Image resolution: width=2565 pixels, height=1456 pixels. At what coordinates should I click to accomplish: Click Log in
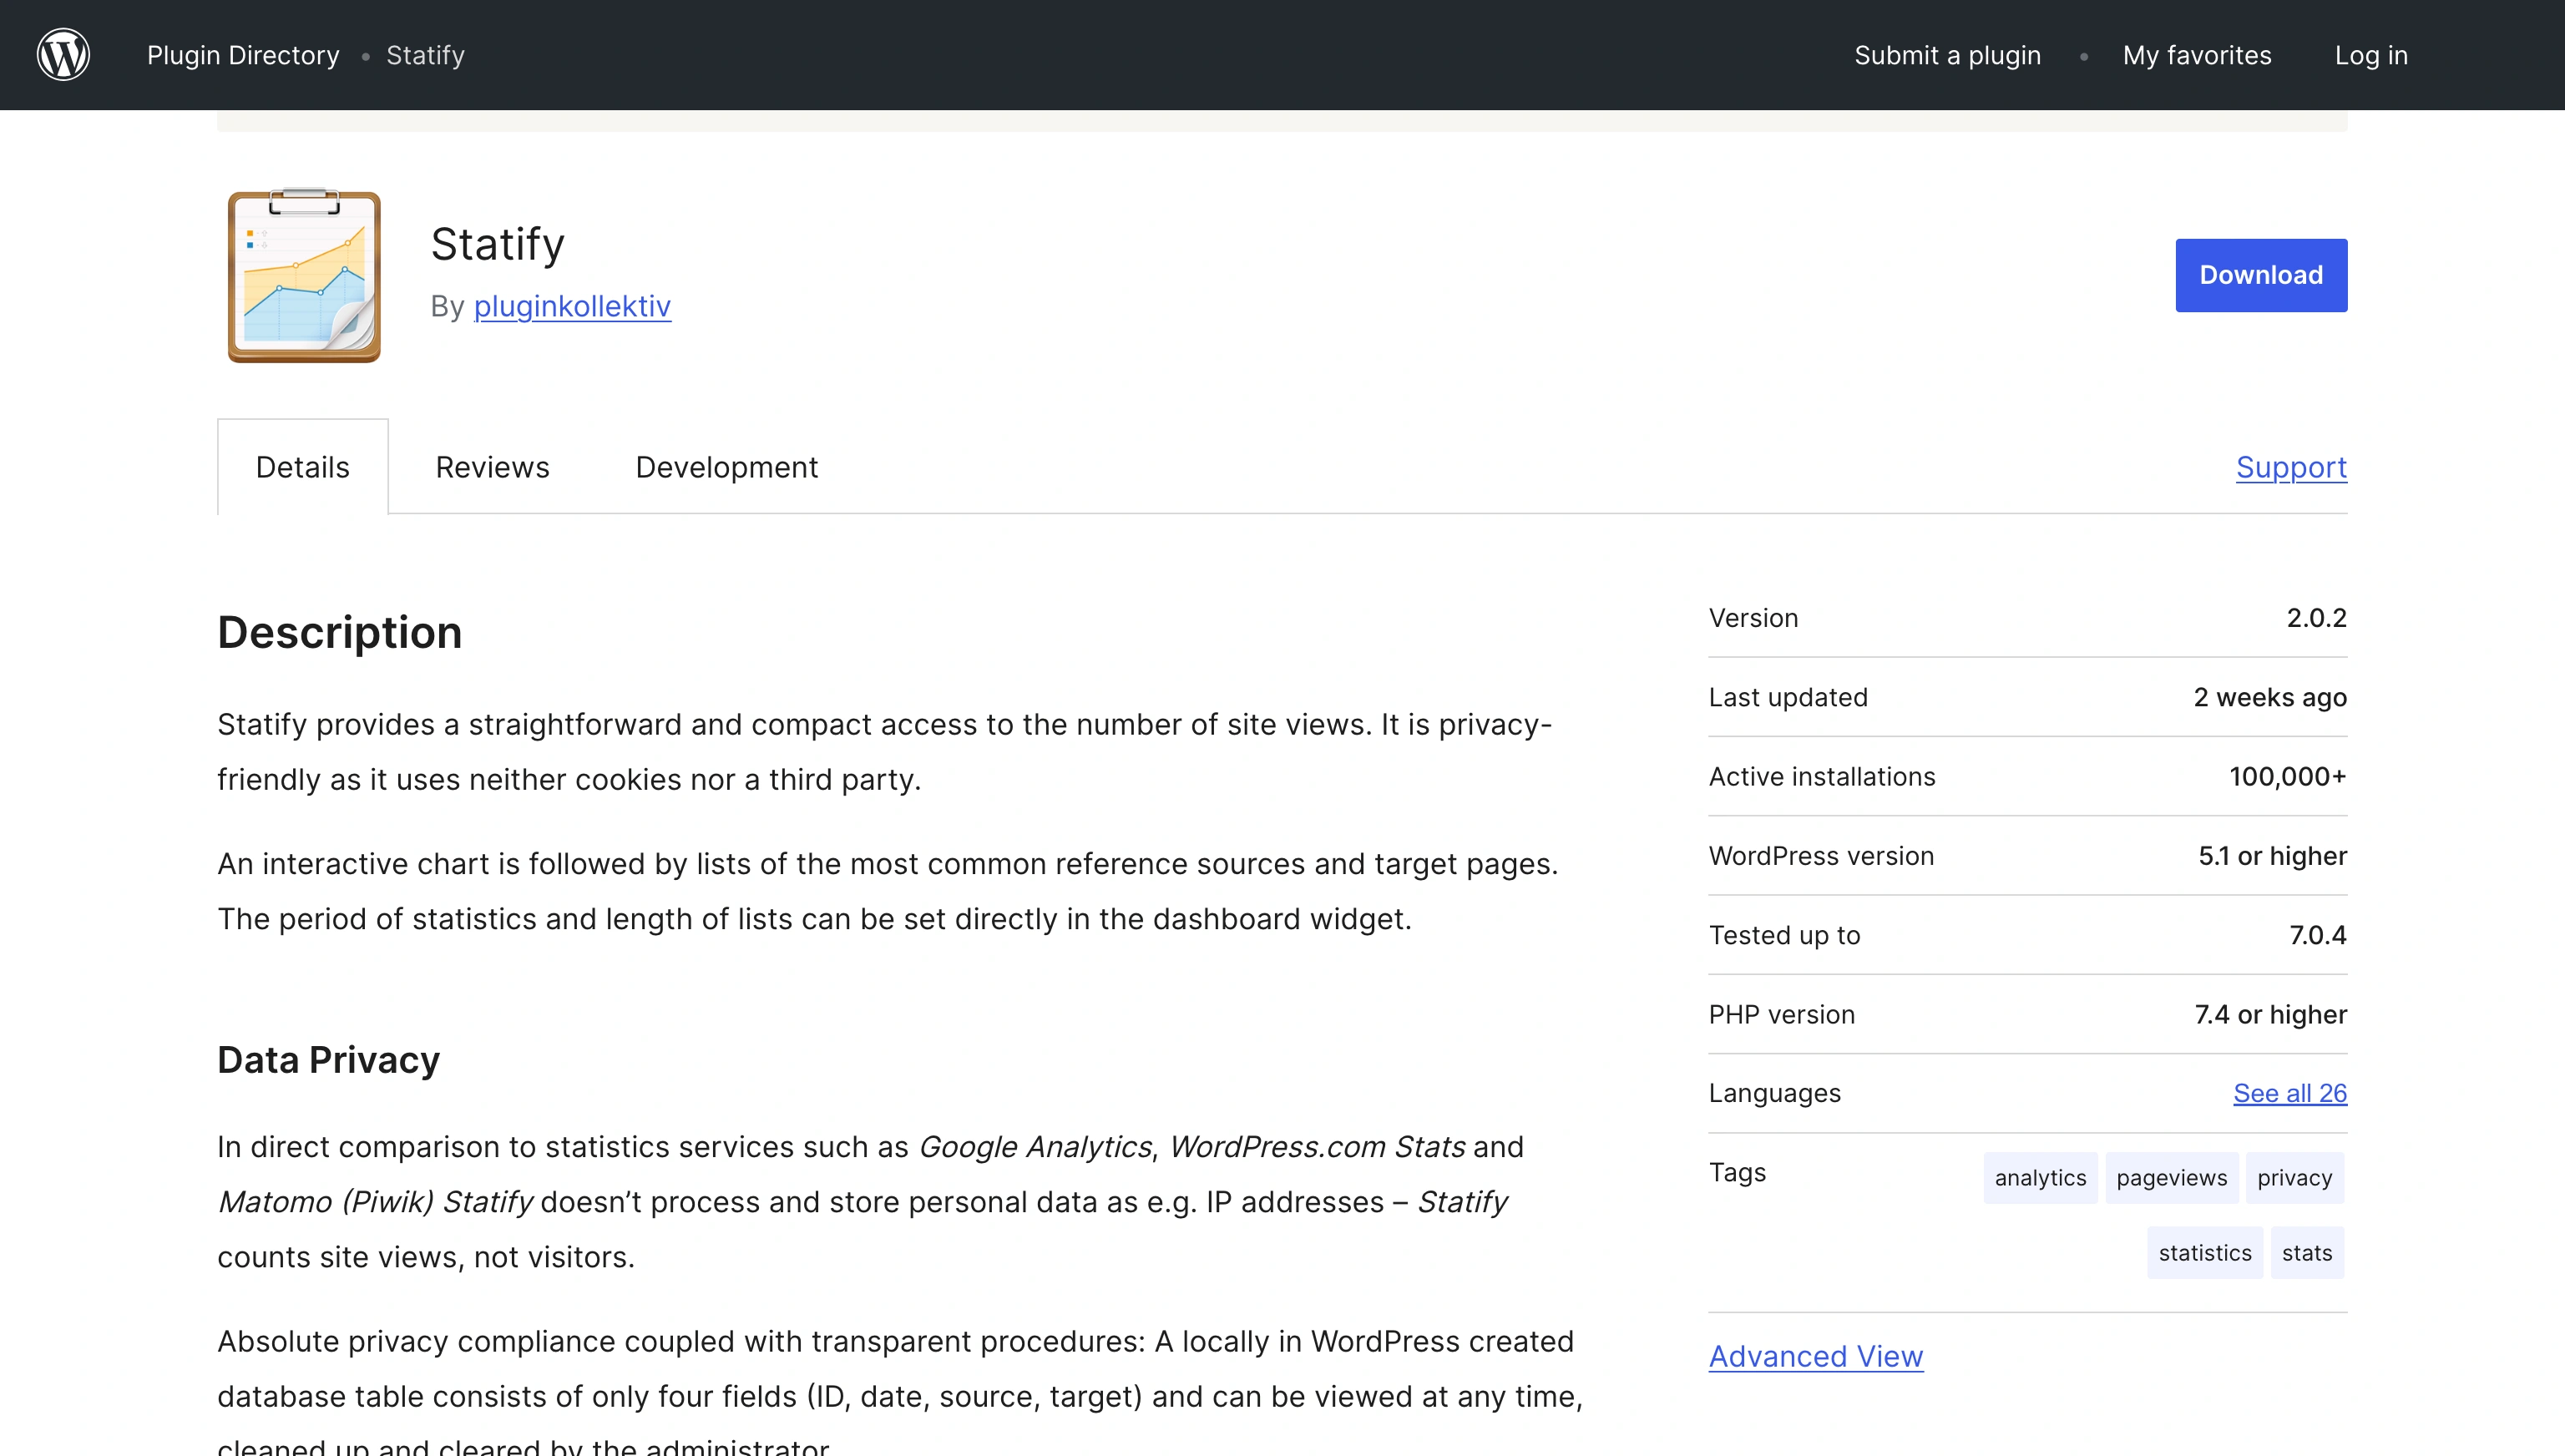pyautogui.click(x=2371, y=55)
